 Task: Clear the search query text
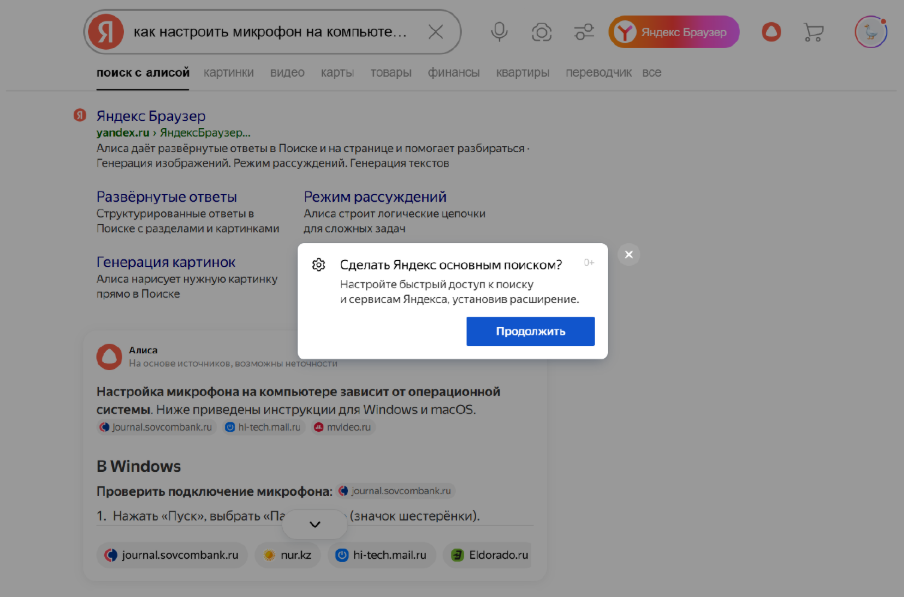[435, 32]
